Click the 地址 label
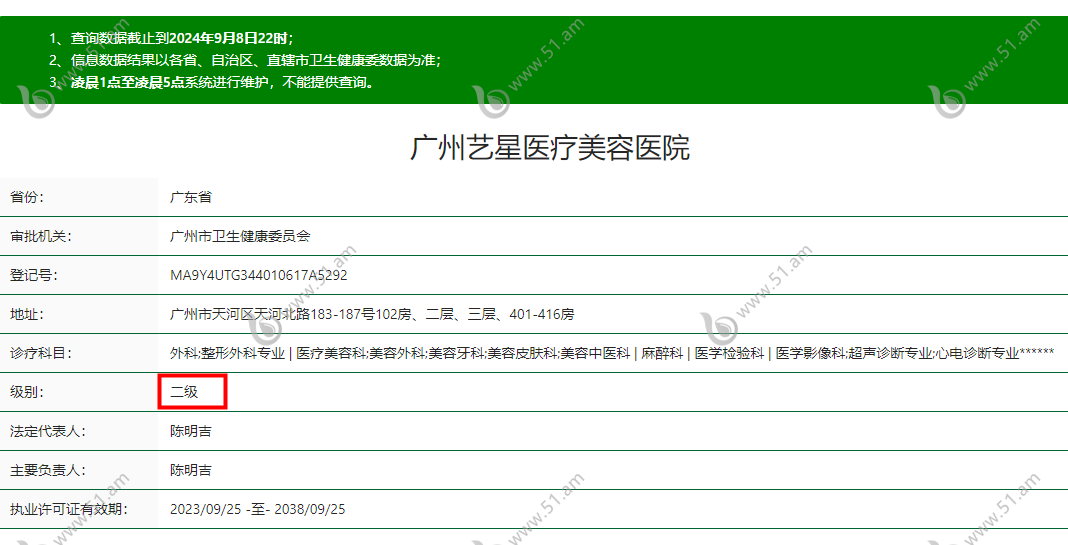 tap(27, 314)
